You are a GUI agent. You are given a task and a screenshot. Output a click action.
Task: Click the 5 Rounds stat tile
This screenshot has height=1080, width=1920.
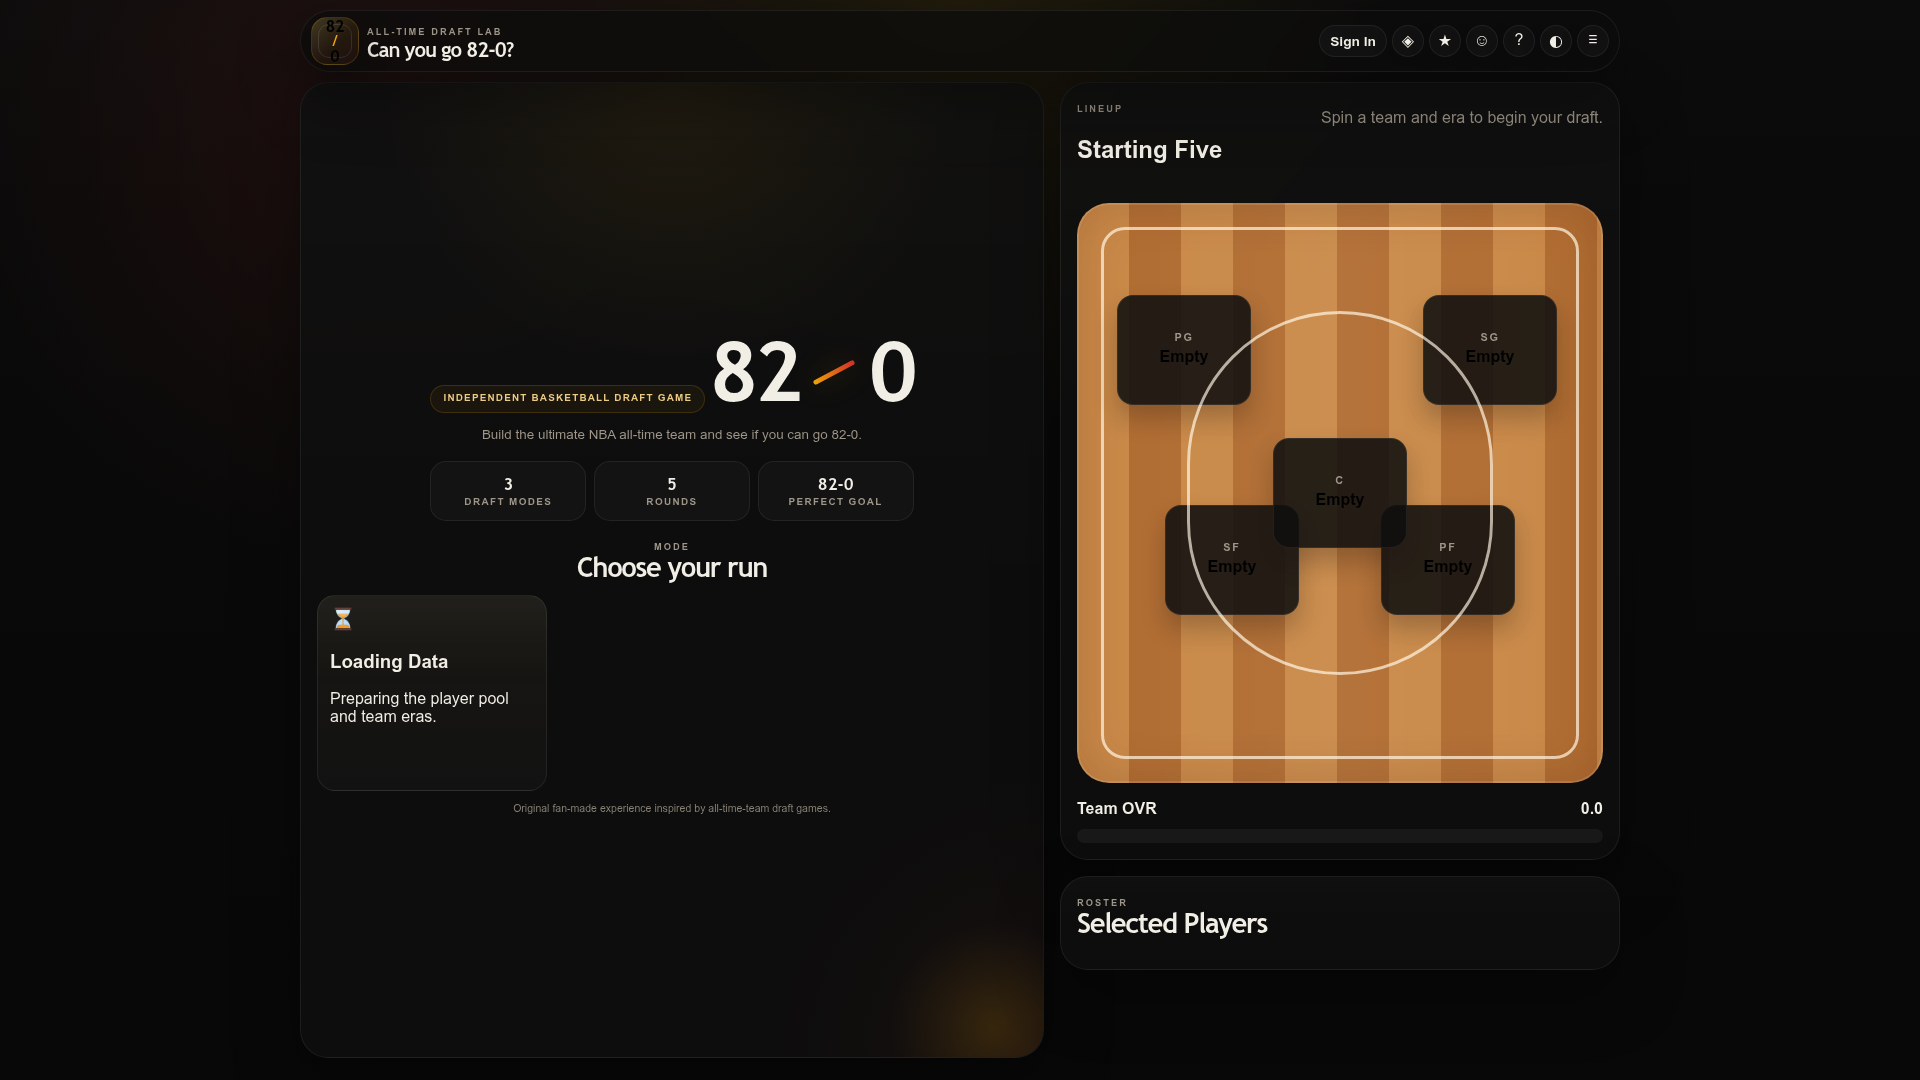pos(672,491)
